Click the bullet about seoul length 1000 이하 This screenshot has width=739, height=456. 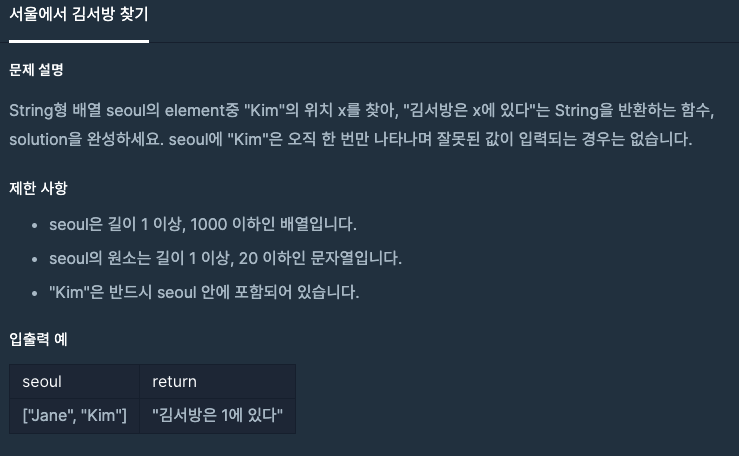[202, 223]
